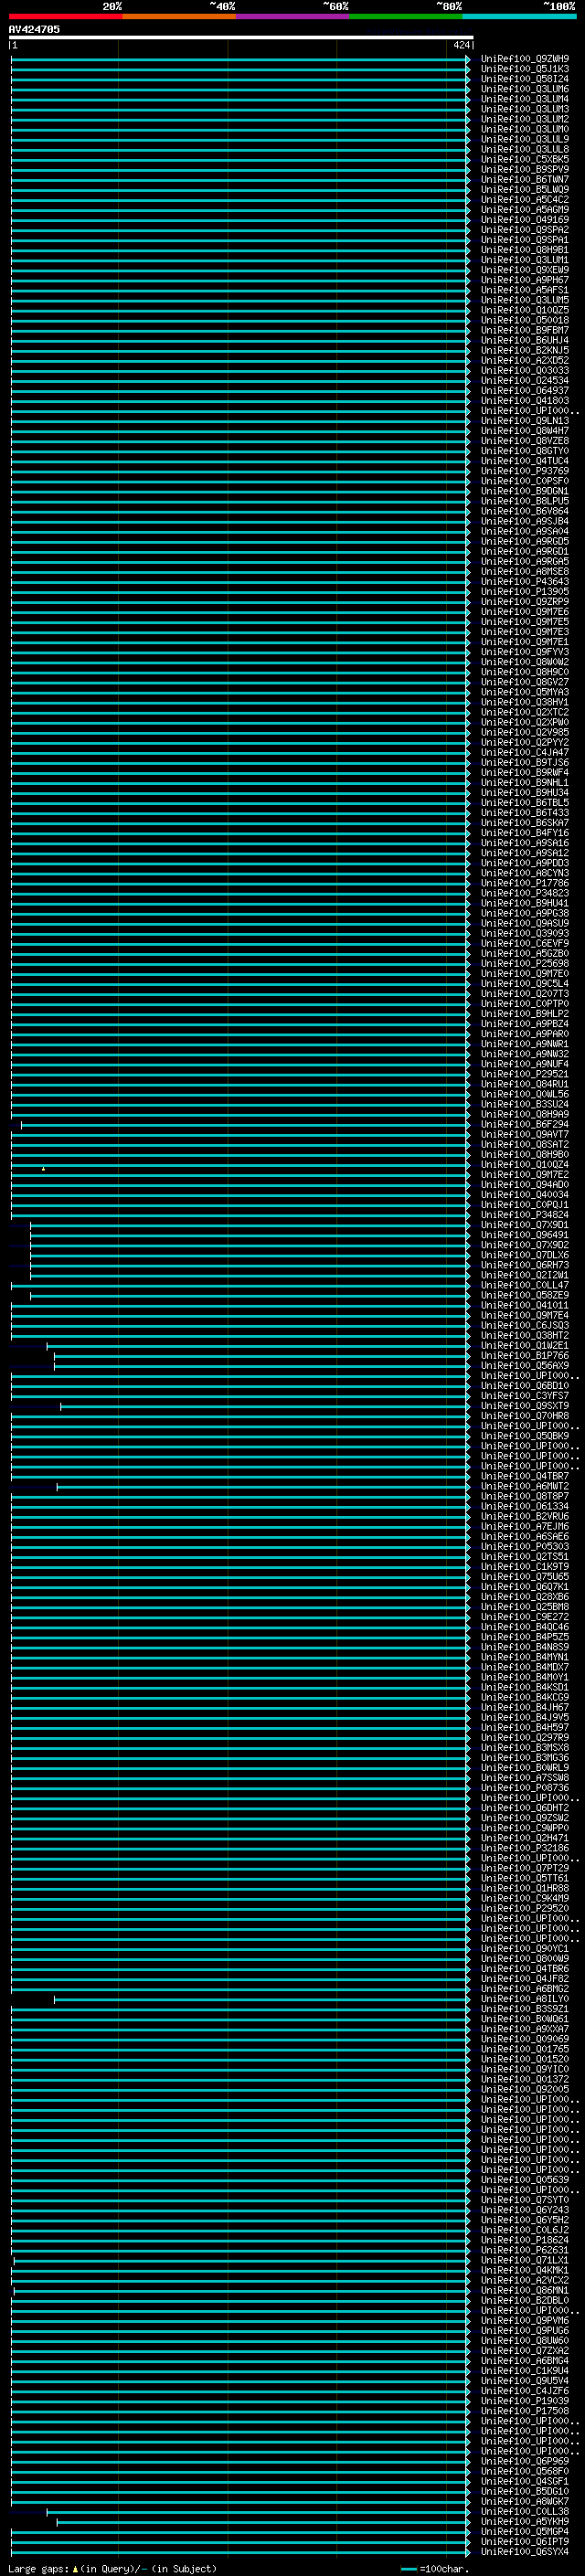Select hit label UniRef100_Q9FYV3
The width and height of the screenshot is (585, 2576).
524,652
